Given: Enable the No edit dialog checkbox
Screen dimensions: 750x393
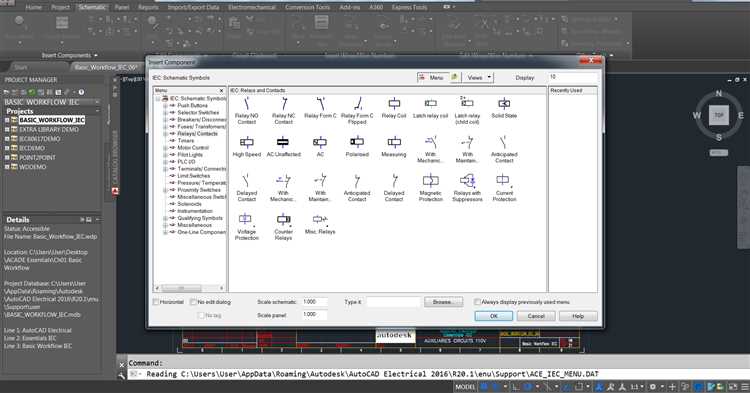Looking at the screenshot, I should point(193,302).
